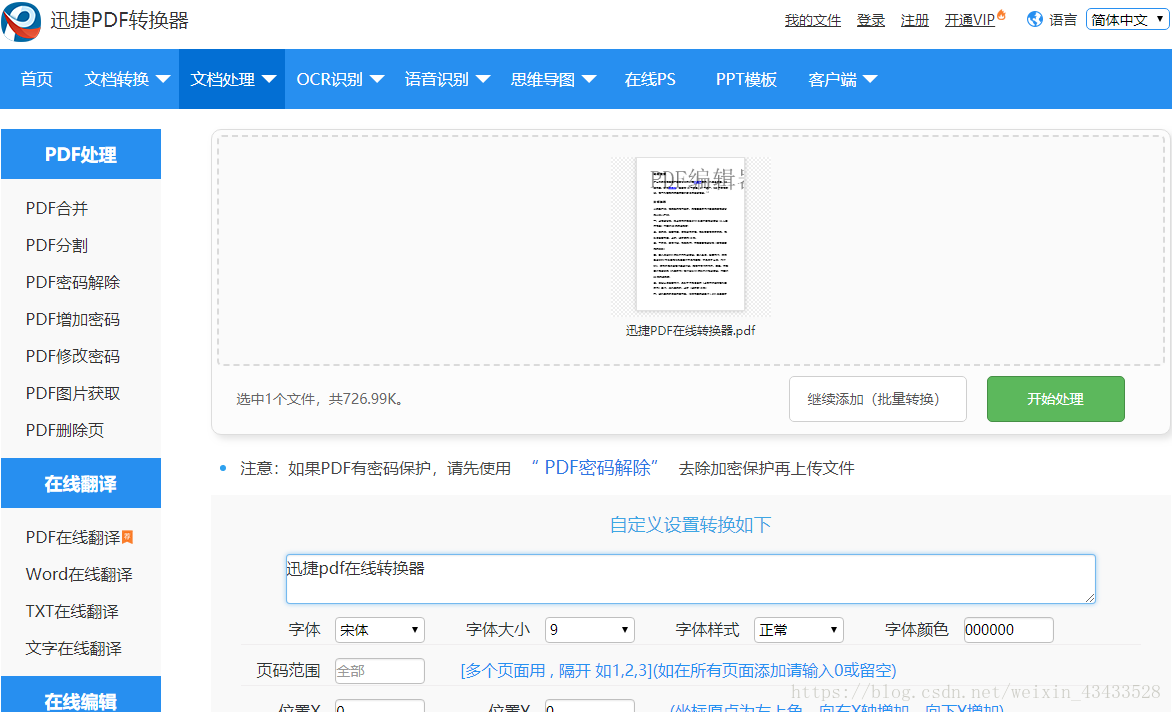The image size is (1172, 712).
Task: Click the 字体颜色 000000 color field
Action: [1008, 630]
